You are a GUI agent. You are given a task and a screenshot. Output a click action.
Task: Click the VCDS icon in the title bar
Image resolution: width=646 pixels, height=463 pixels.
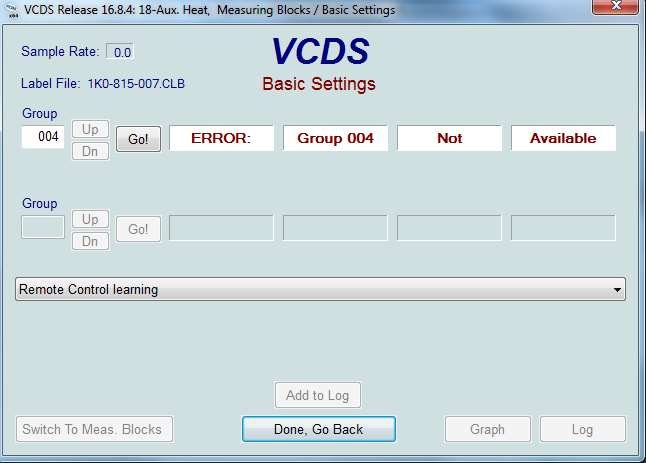pos(12,10)
